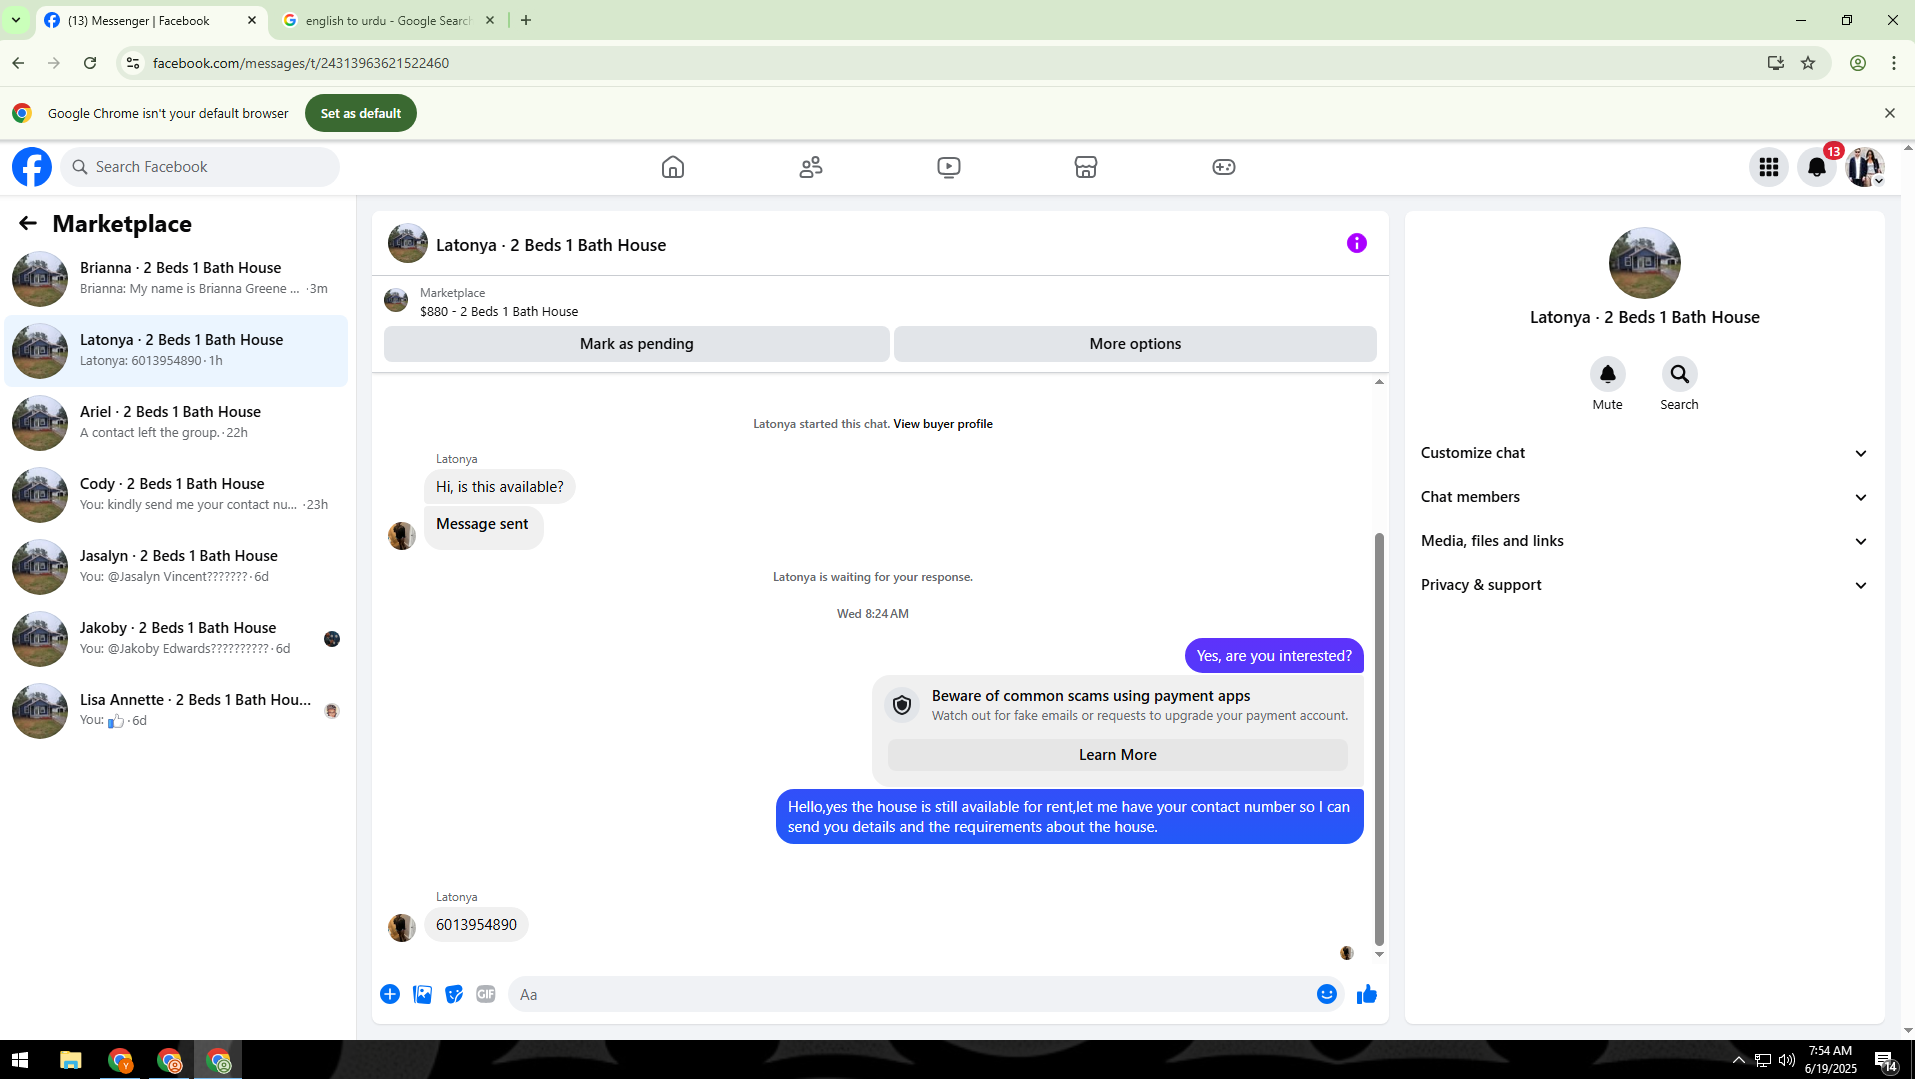Choose a GIF from the GIF icon
The image size is (1915, 1079).
(486, 994)
